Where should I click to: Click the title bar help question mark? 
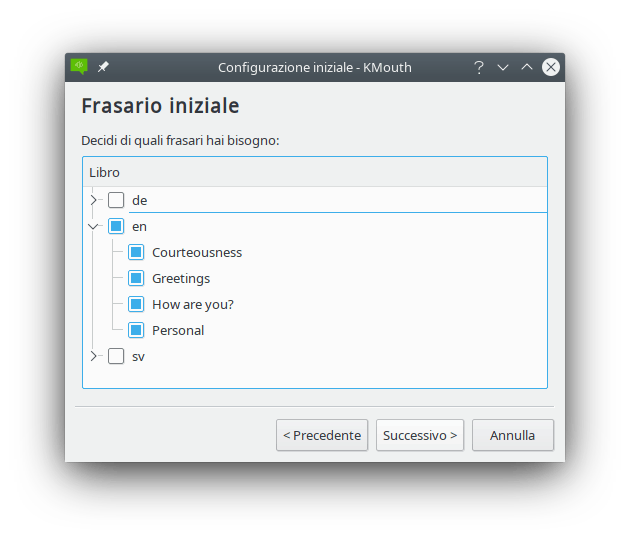coord(479,67)
